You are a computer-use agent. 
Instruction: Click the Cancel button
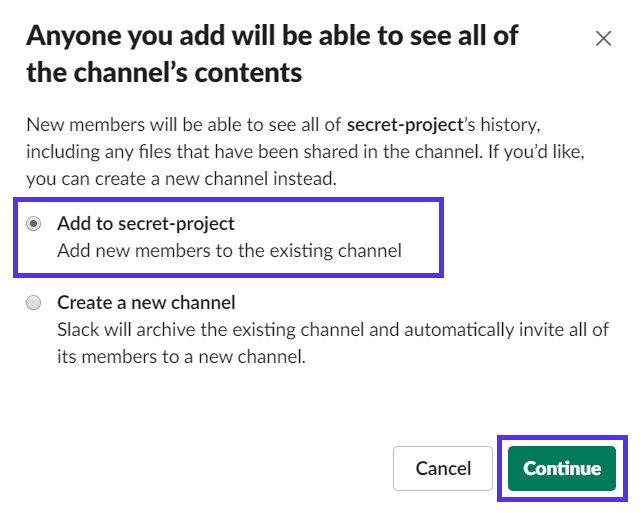[x=443, y=468]
